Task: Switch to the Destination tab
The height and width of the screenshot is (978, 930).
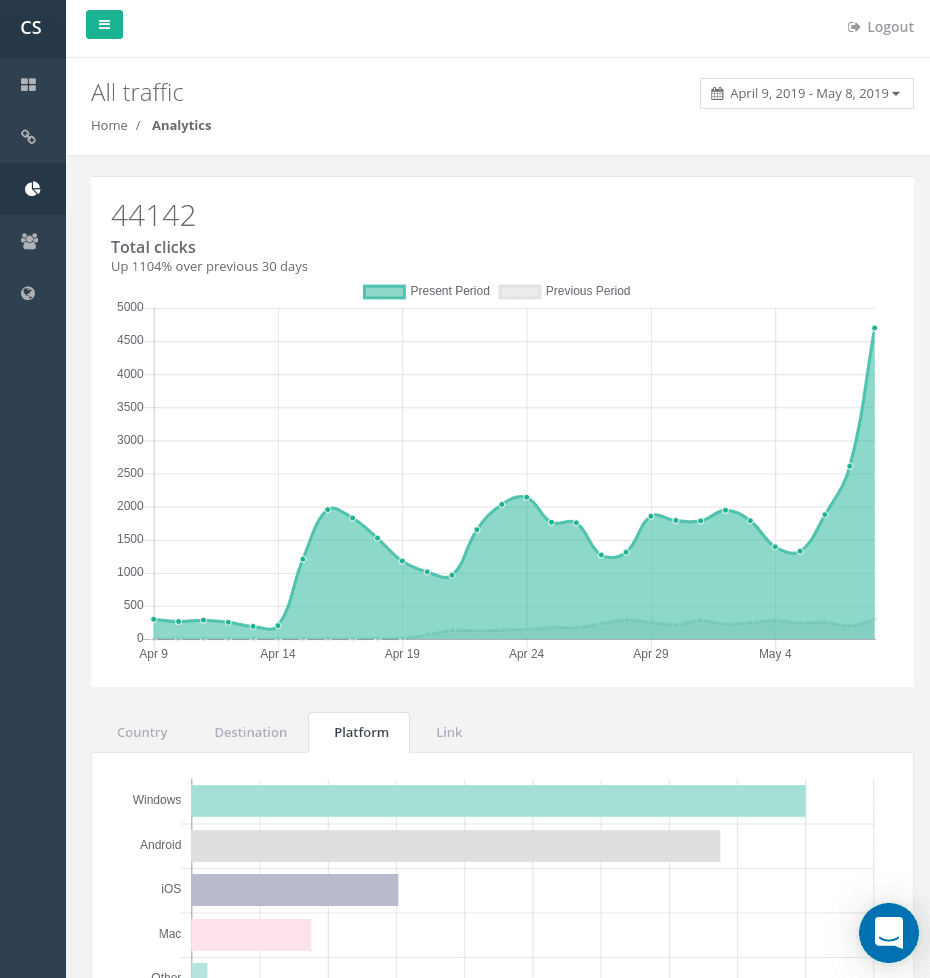Action: 250,732
